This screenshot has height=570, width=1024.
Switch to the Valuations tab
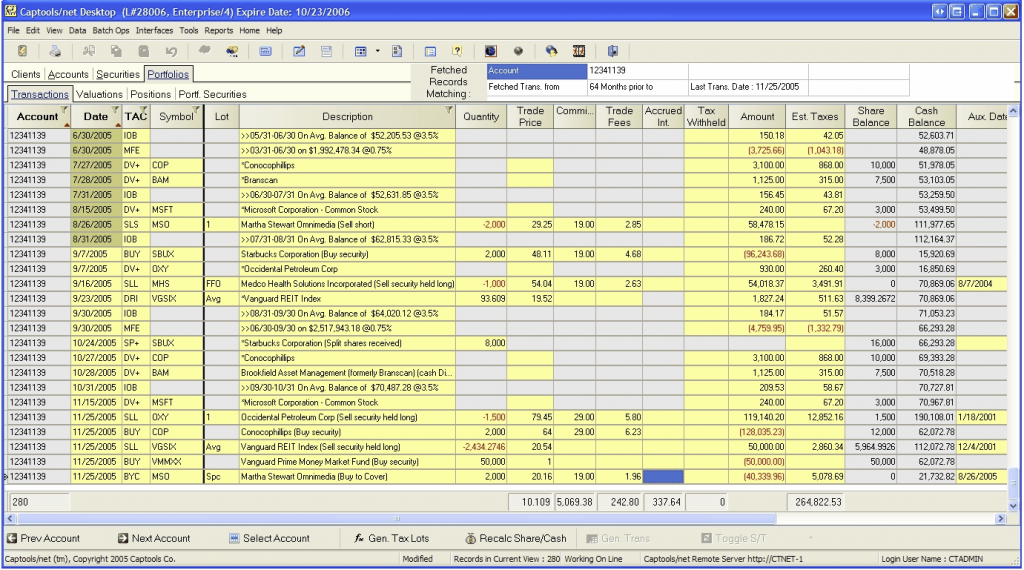tap(99, 94)
